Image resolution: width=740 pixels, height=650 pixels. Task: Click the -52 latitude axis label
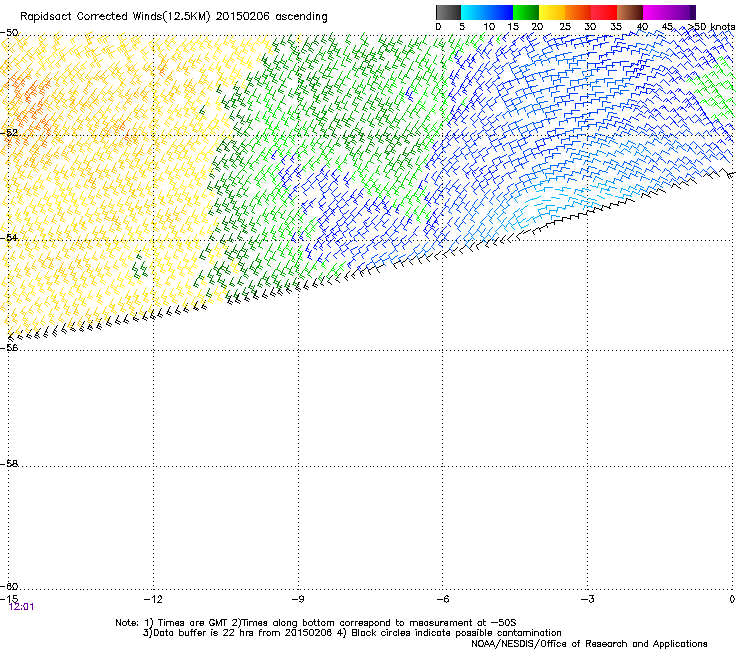coord(9,133)
